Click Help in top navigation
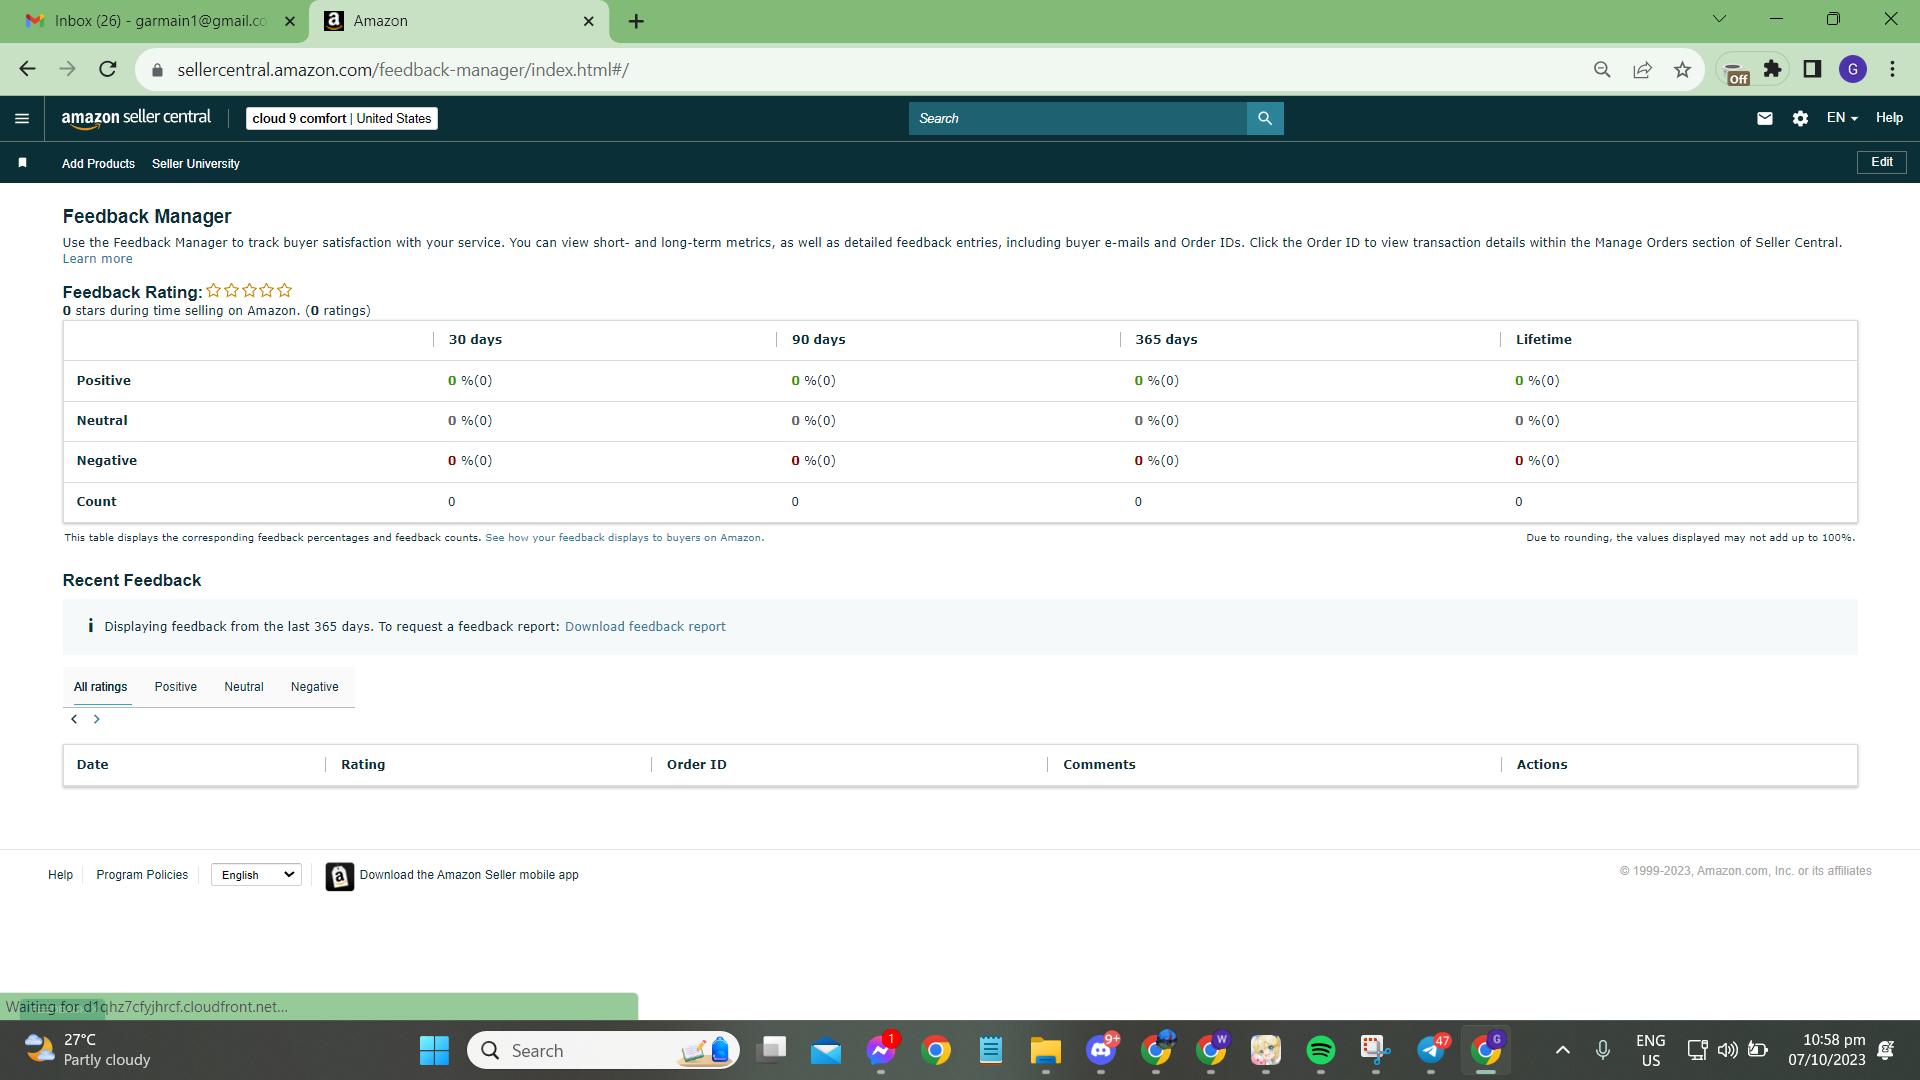The width and height of the screenshot is (1920, 1080). point(1889,118)
